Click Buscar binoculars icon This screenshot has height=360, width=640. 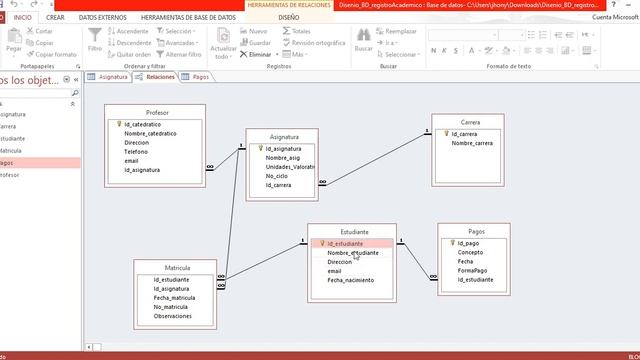click(x=363, y=35)
